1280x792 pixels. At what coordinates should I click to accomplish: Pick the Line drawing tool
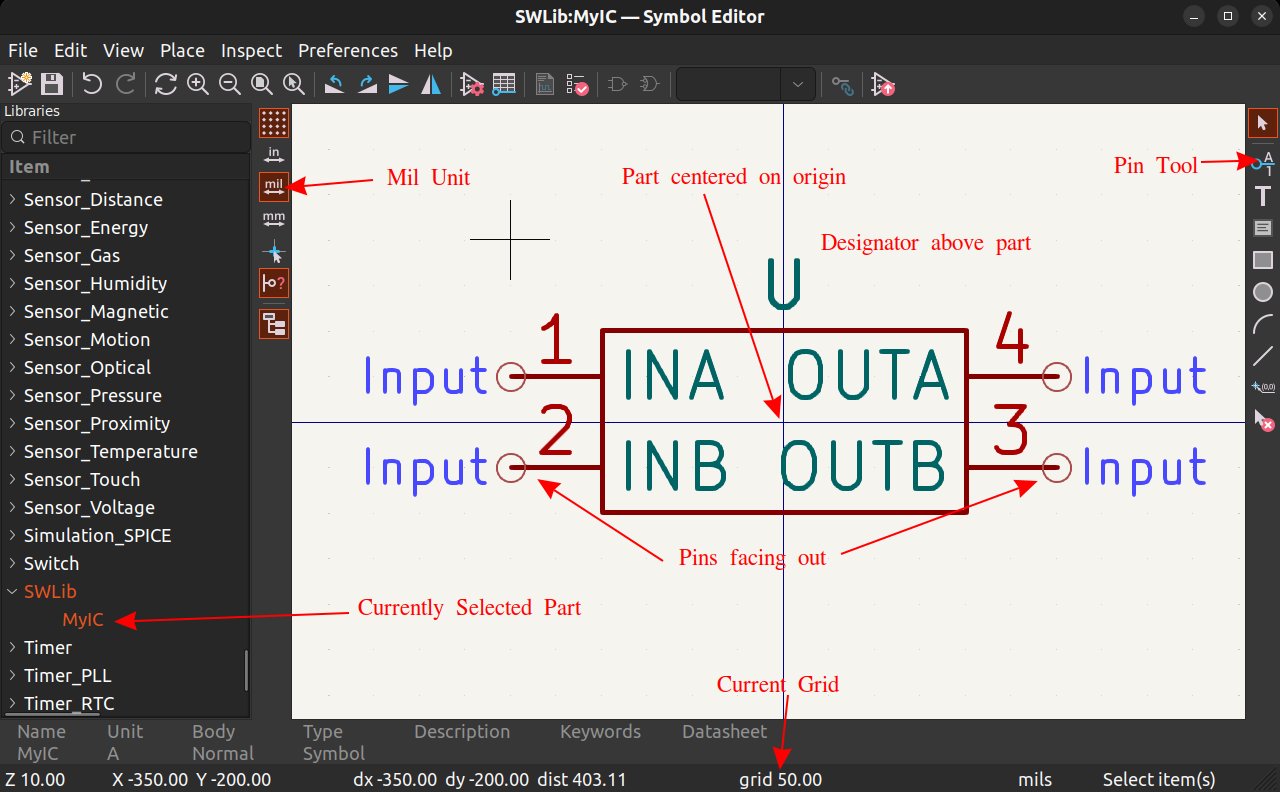pos(1262,355)
